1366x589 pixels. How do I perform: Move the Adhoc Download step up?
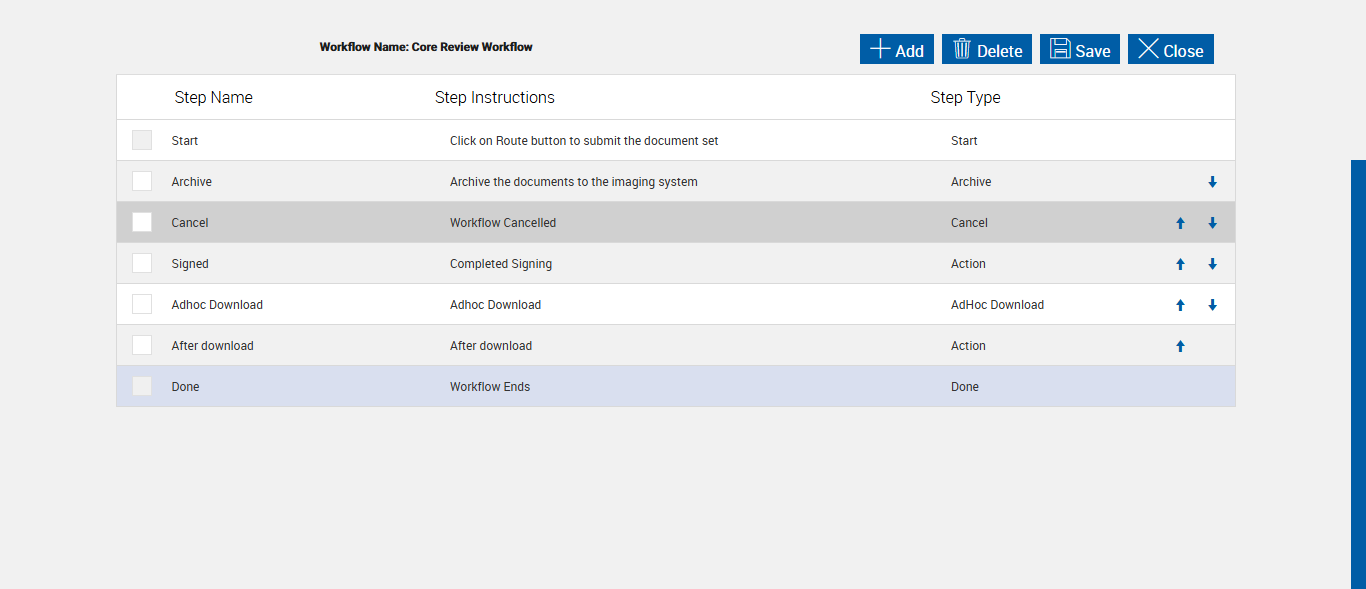coord(1180,305)
